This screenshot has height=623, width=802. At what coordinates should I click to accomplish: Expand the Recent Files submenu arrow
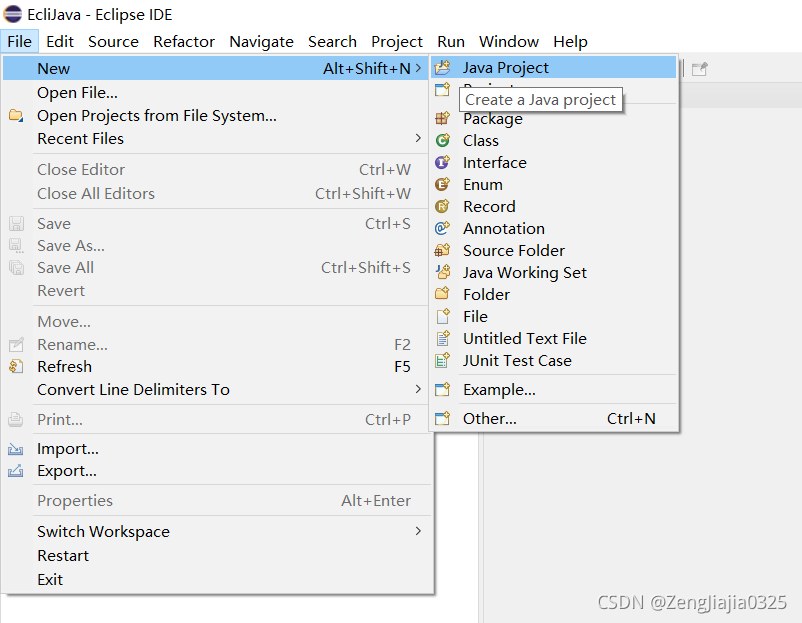pos(418,138)
